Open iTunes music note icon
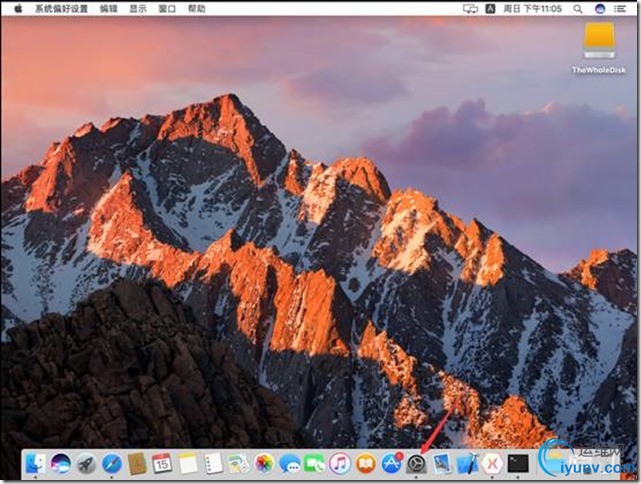The height and width of the screenshot is (484, 641). point(340,464)
